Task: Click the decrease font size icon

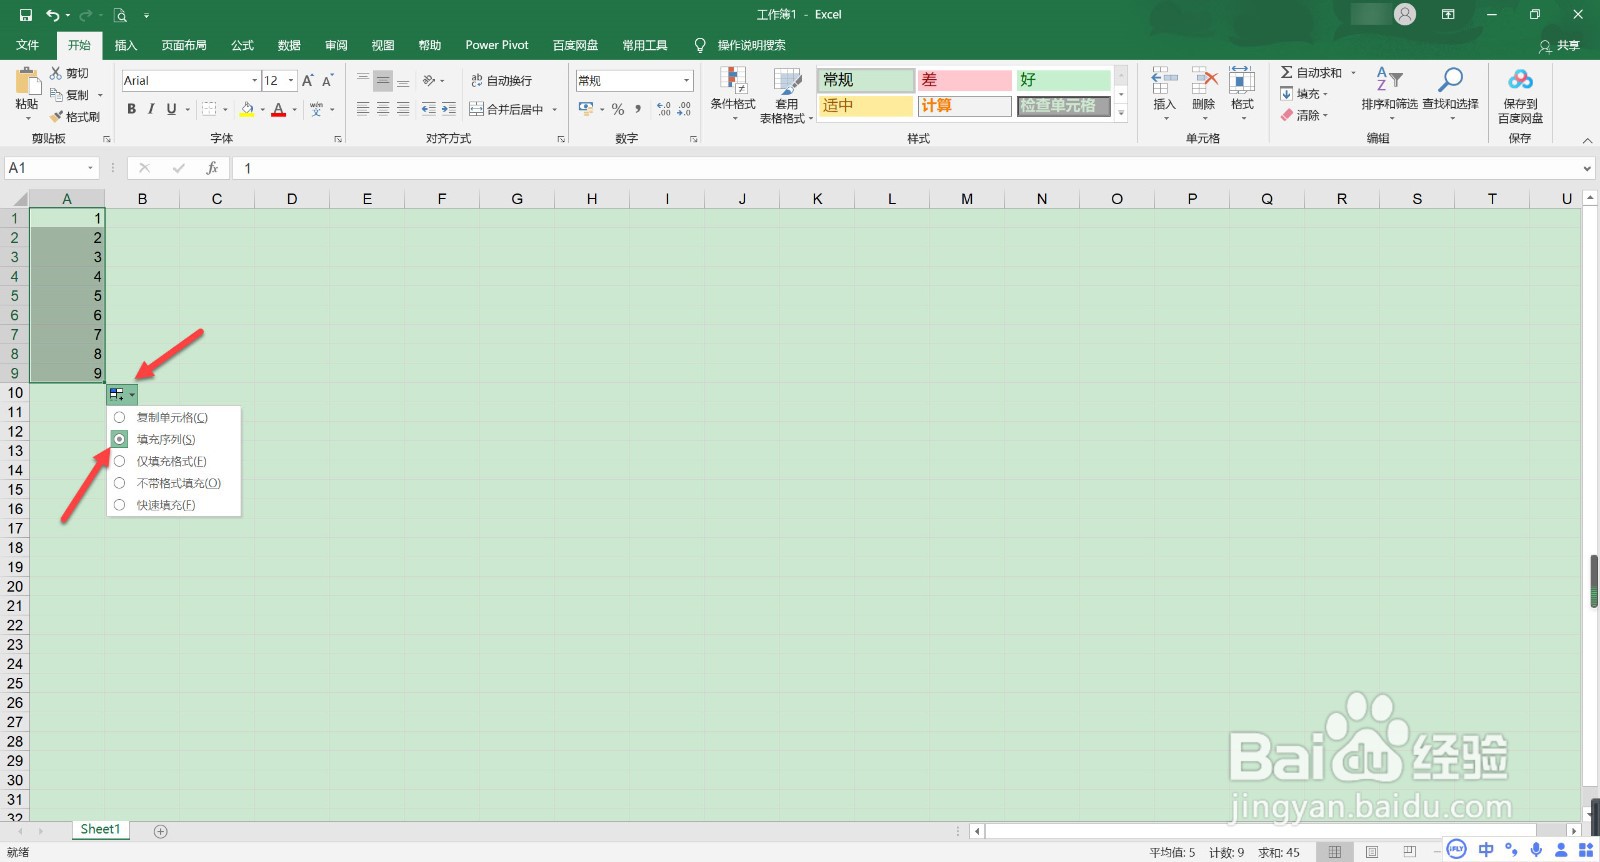Action: pos(327,80)
